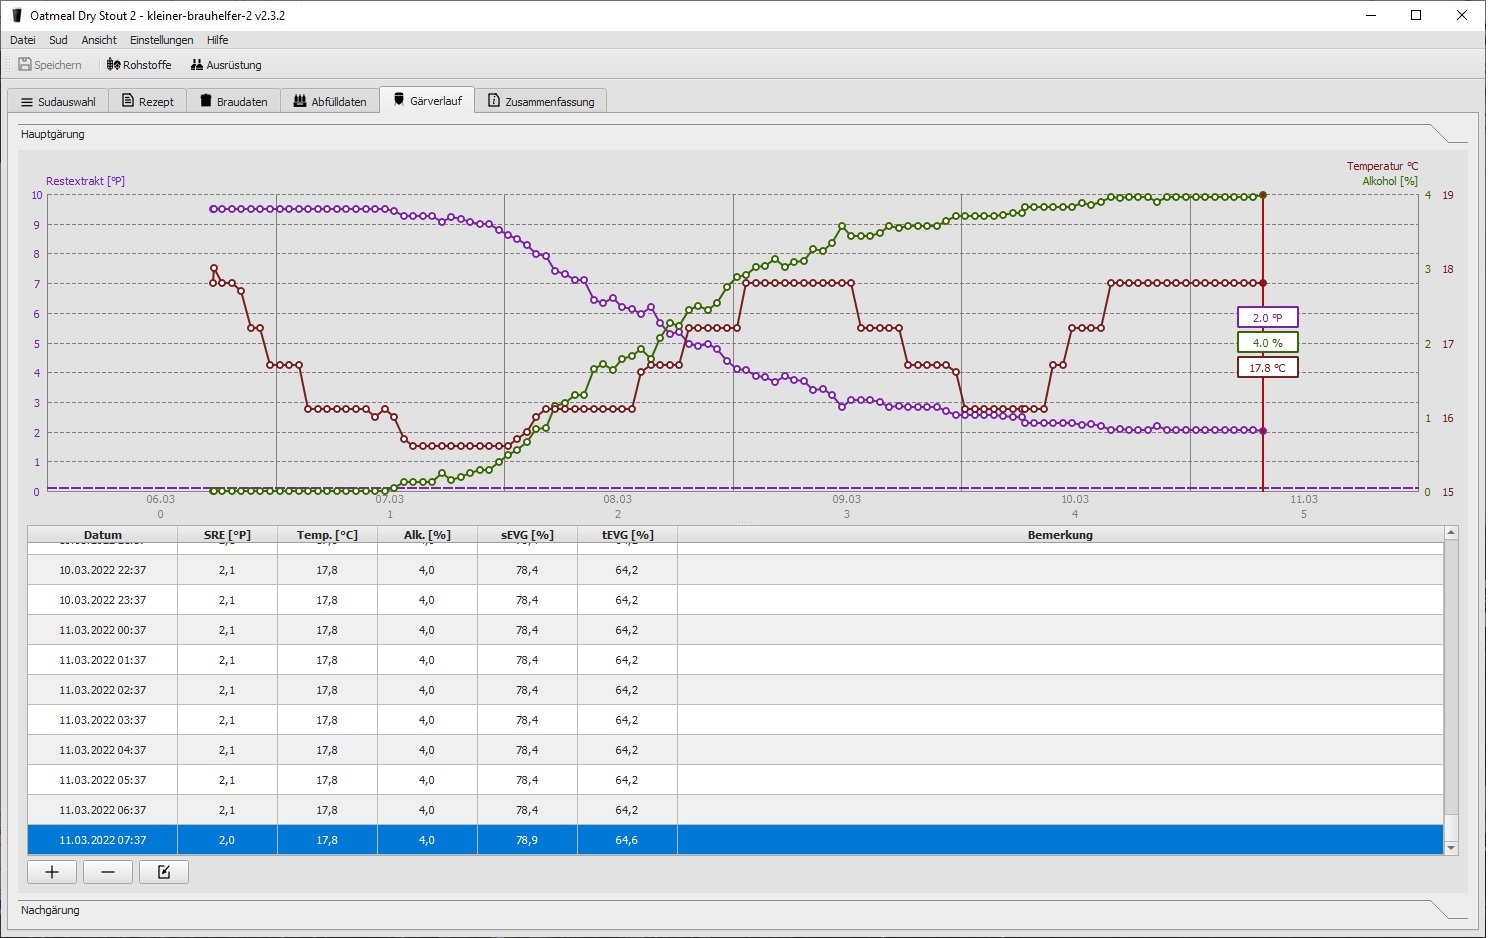
Task: Go to the Braudaten tab
Action: [x=234, y=102]
